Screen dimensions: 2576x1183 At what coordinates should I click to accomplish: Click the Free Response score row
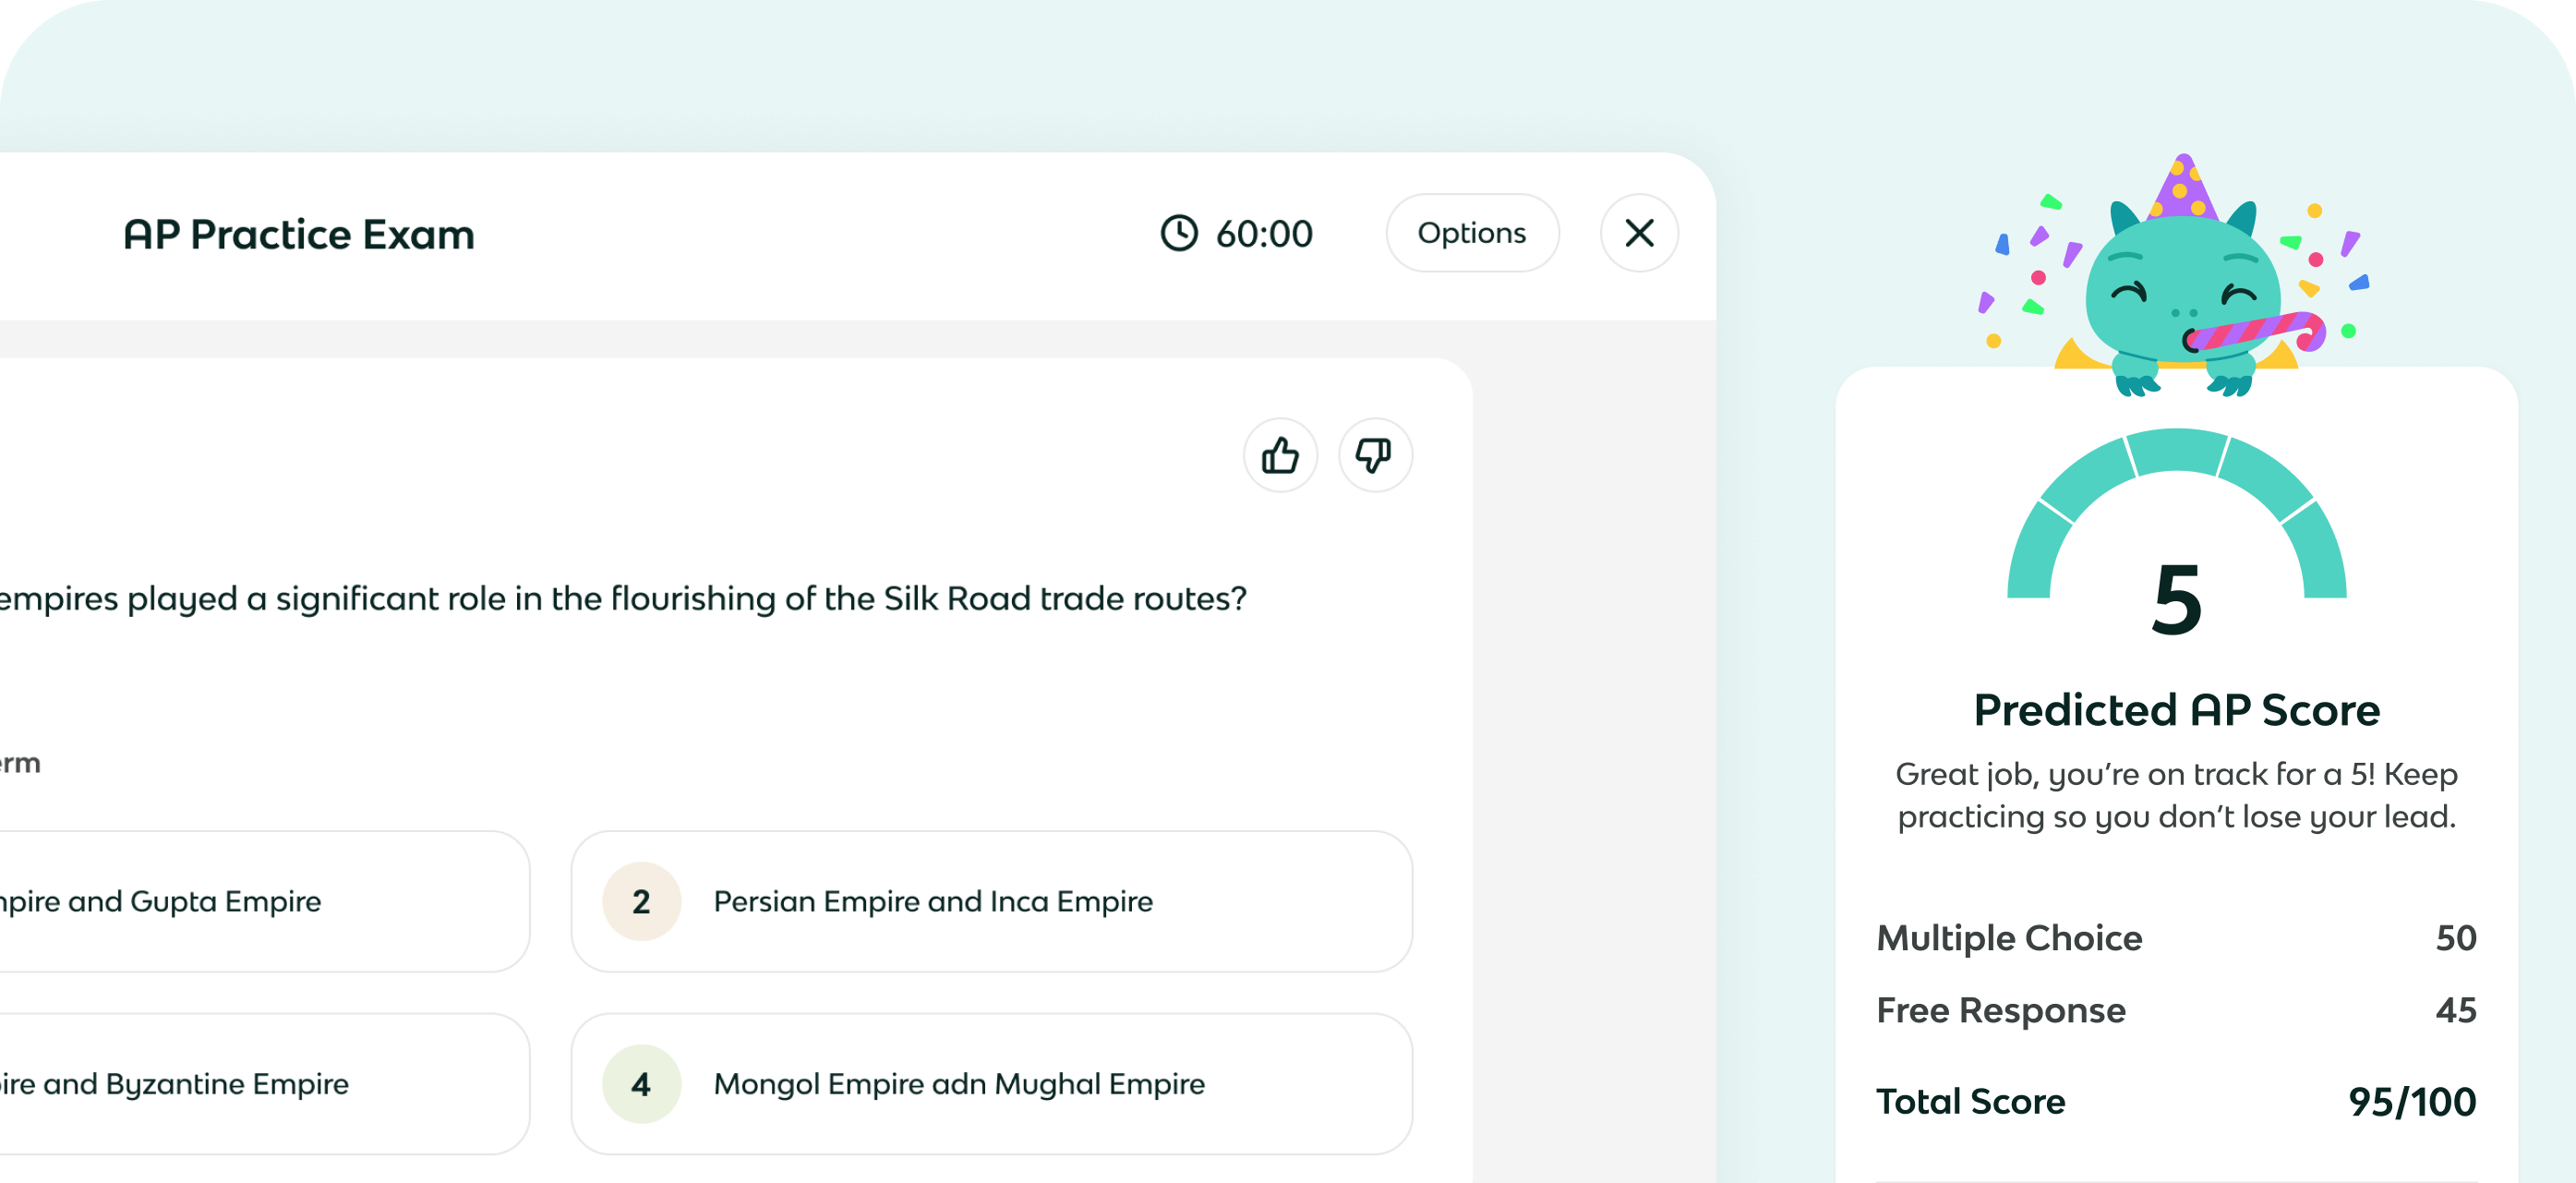(2176, 1010)
